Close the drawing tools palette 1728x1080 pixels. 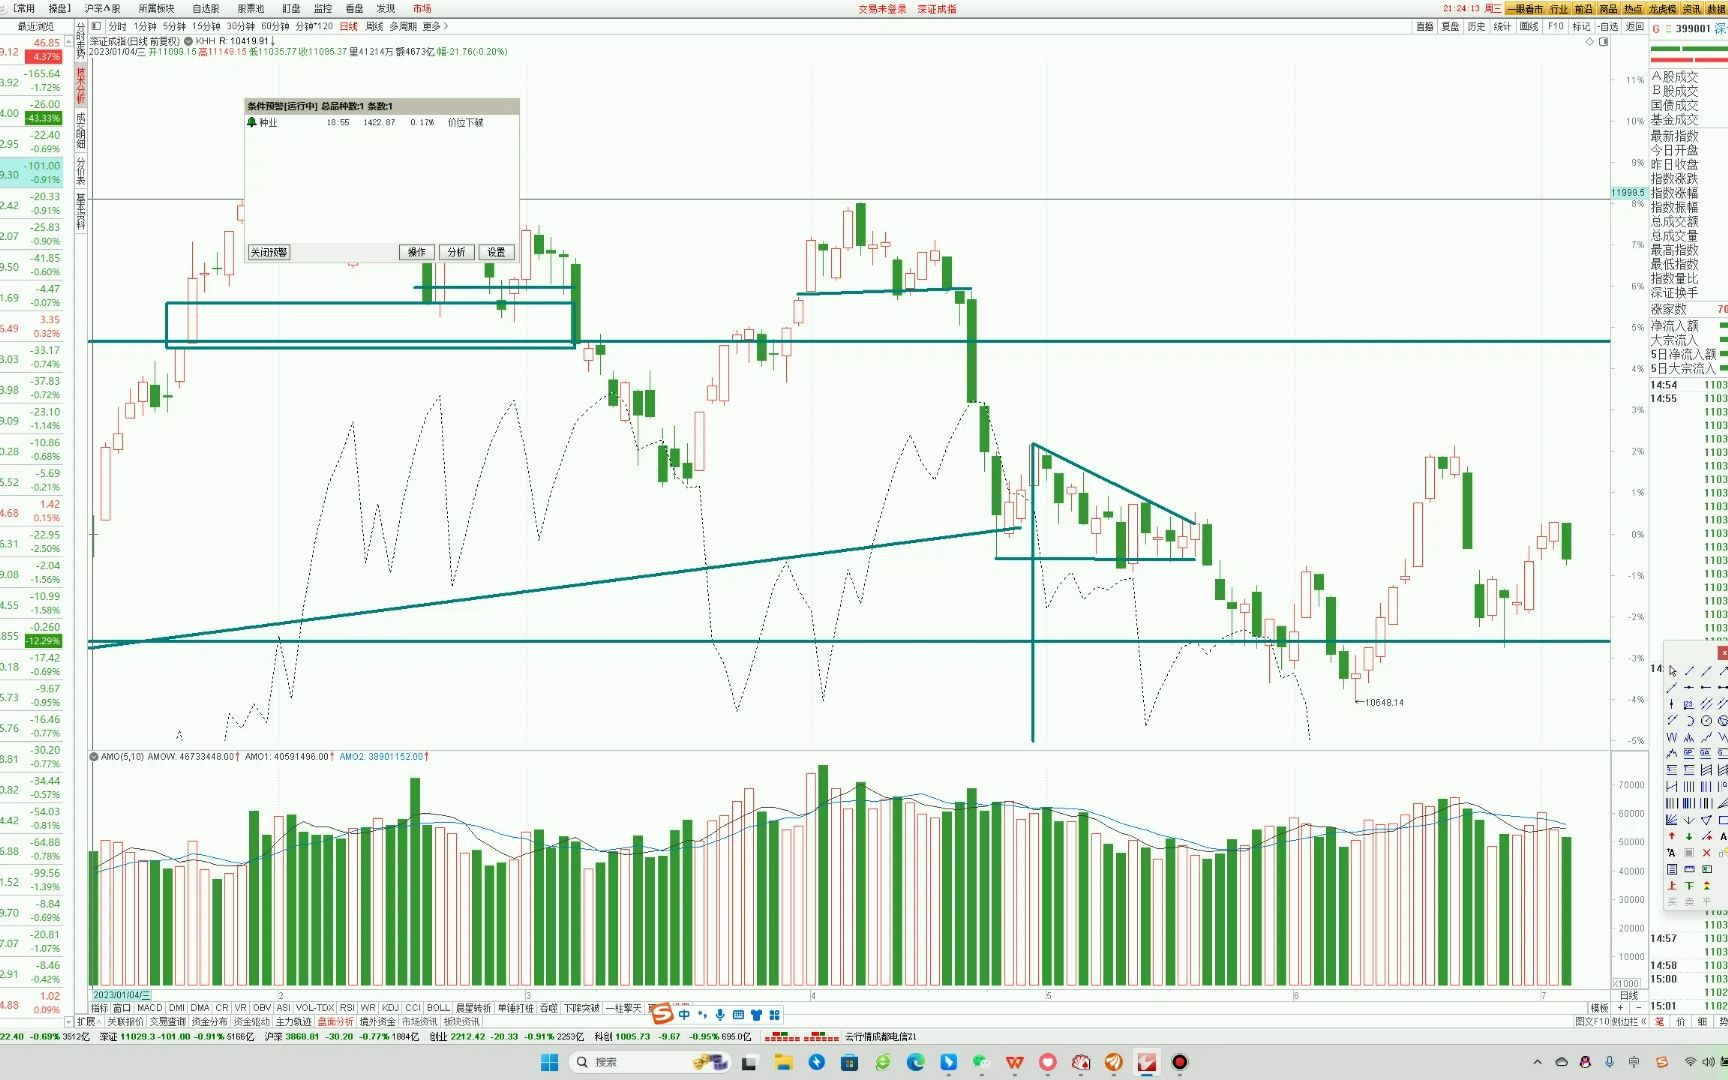[1722, 652]
